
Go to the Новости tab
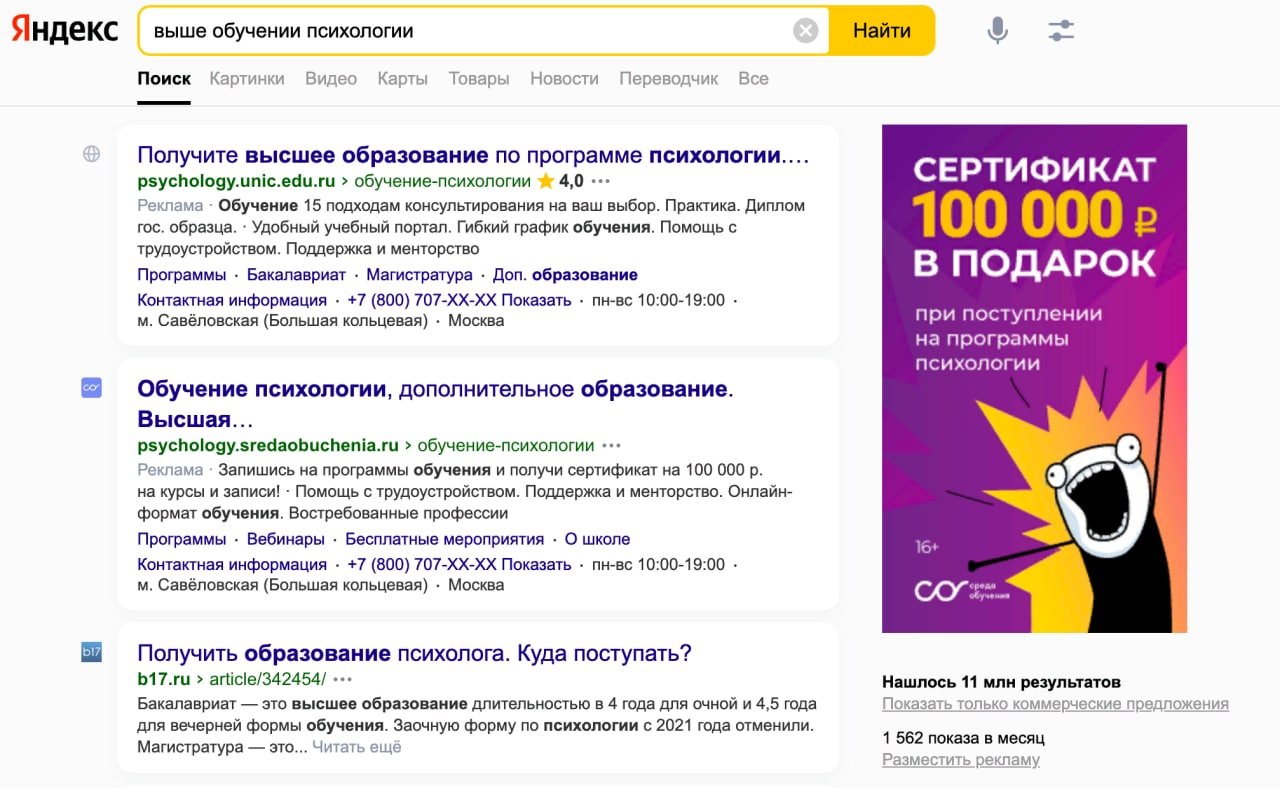pyautogui.click(x=564, y=79)
